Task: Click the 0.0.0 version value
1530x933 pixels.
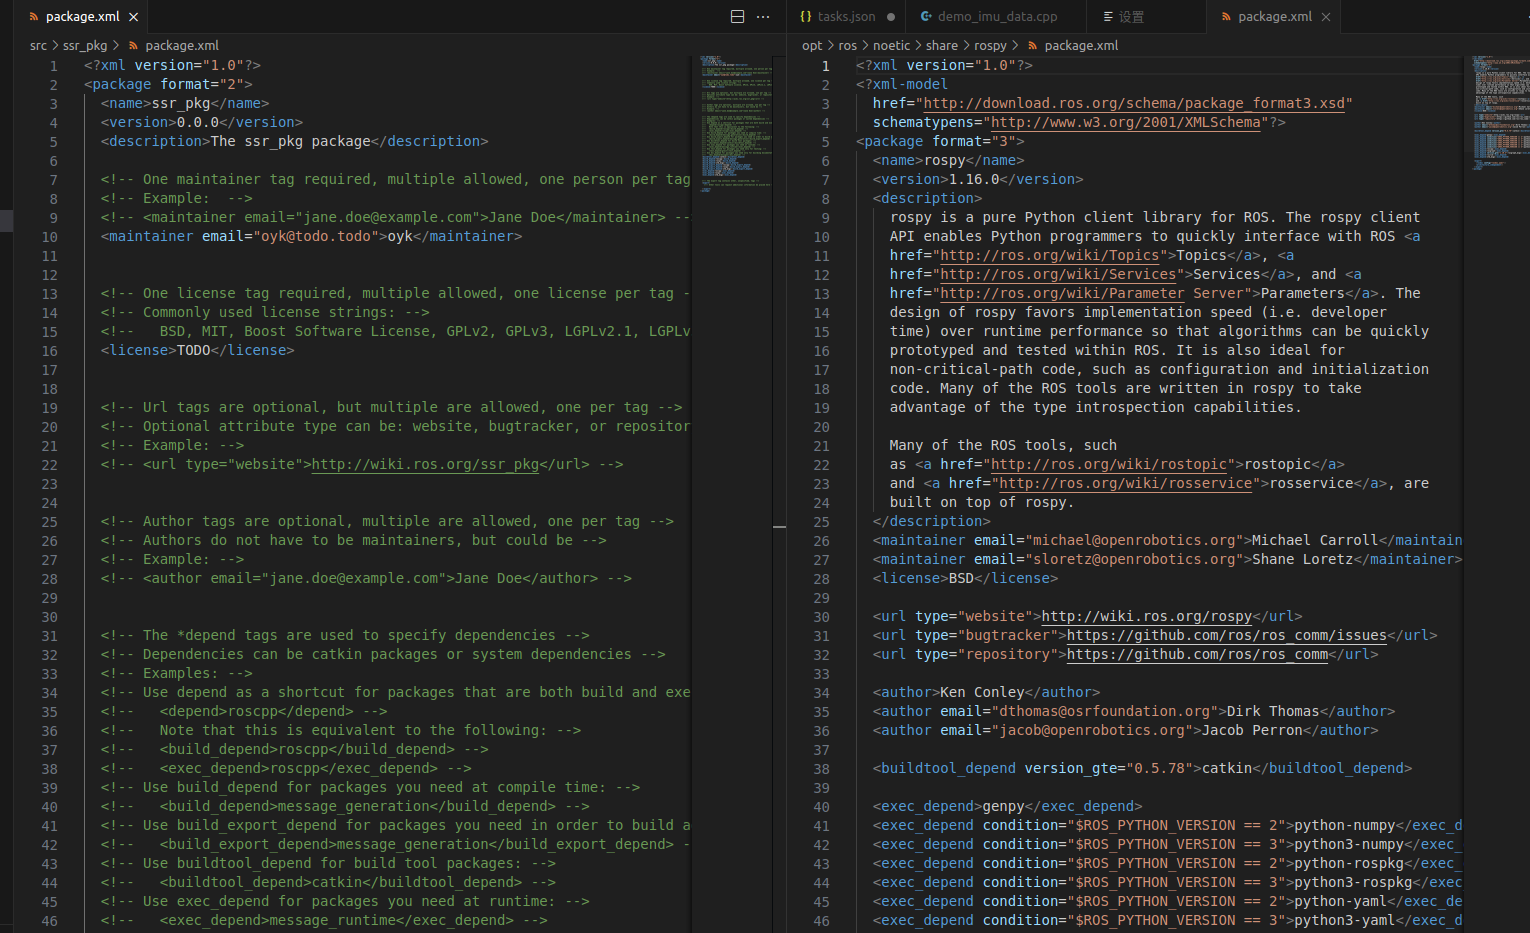Action: [198, 122]
